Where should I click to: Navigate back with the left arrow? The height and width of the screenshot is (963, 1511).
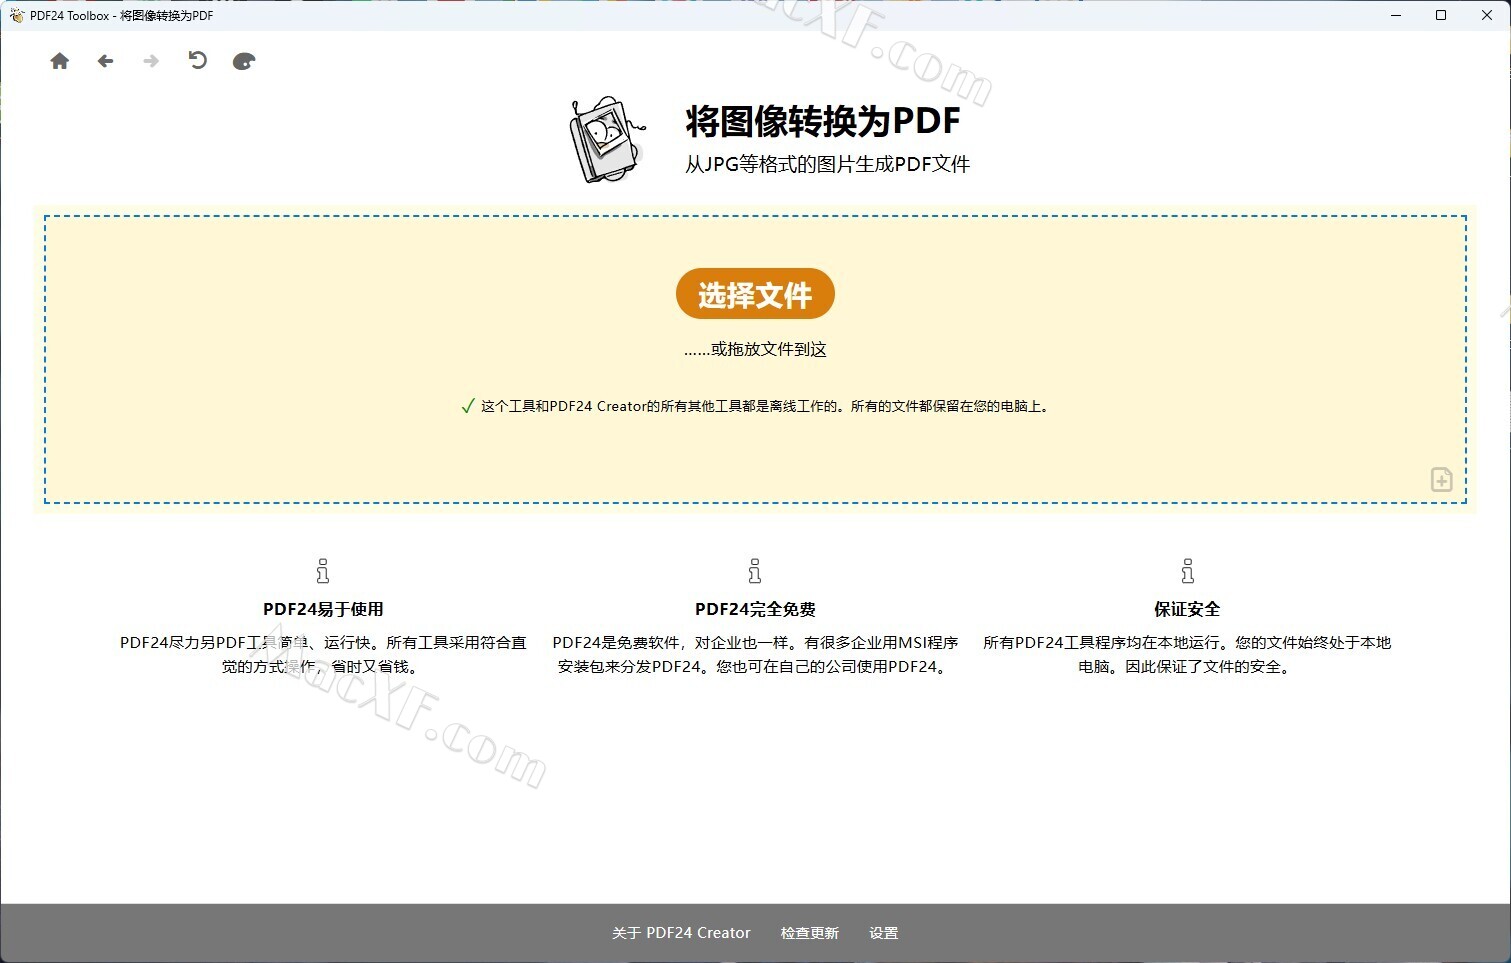(106, 61)
